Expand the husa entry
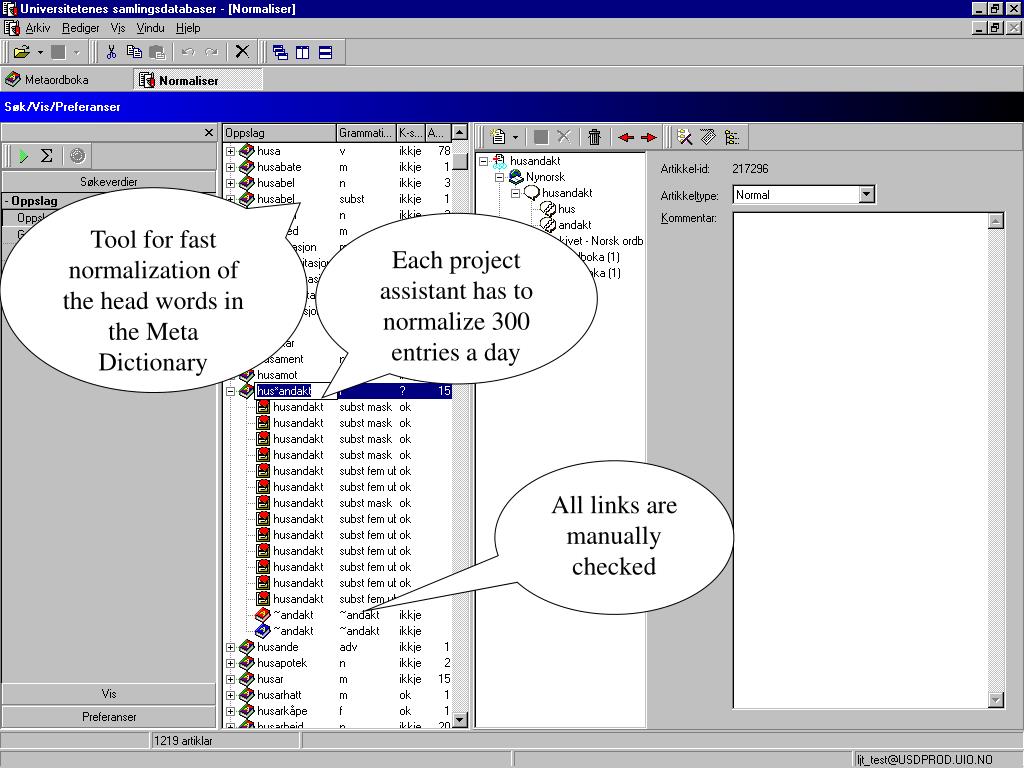 point(231,151)
